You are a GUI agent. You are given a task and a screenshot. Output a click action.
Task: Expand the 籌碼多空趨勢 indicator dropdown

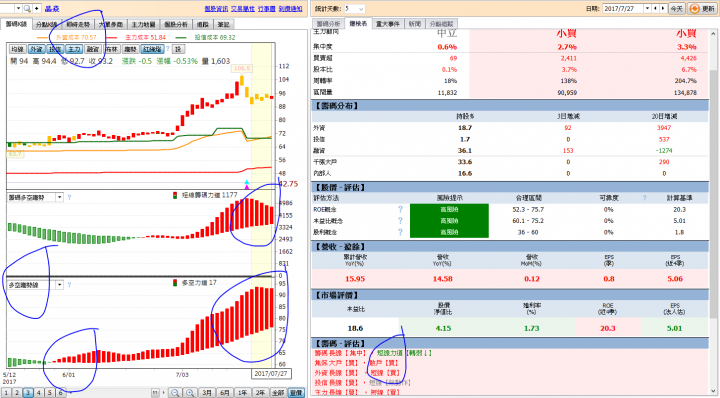point(59,197)
